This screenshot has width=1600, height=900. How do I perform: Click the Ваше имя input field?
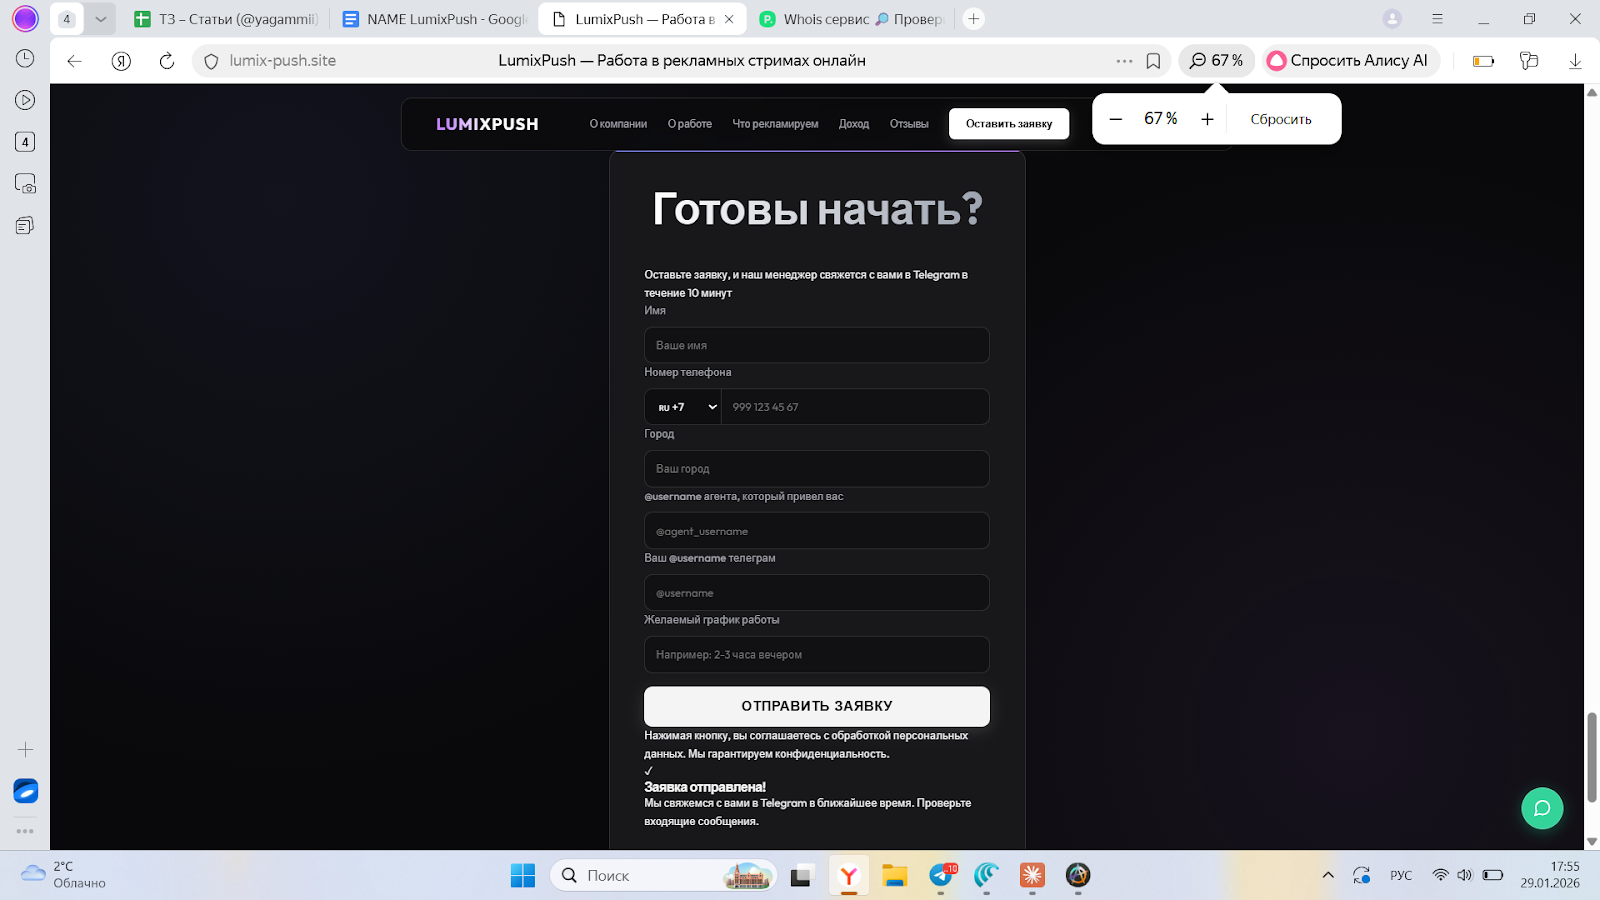[816, 345]
